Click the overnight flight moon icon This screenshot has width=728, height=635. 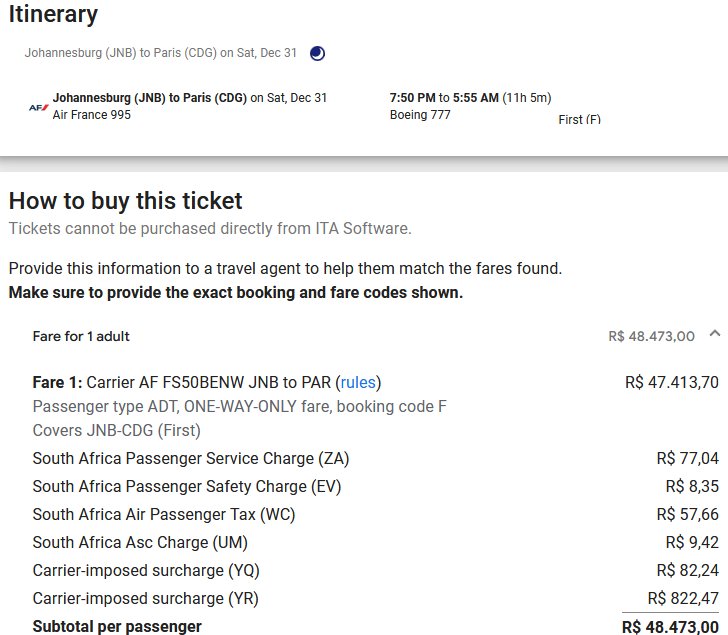[317, 53]
